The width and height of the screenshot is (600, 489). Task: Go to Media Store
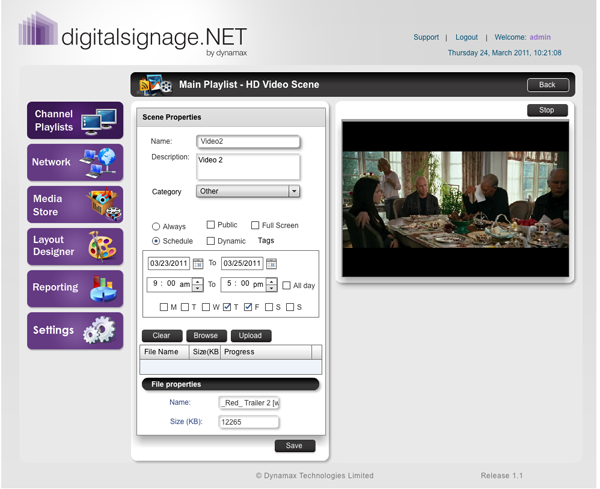(x=75, y=204)
